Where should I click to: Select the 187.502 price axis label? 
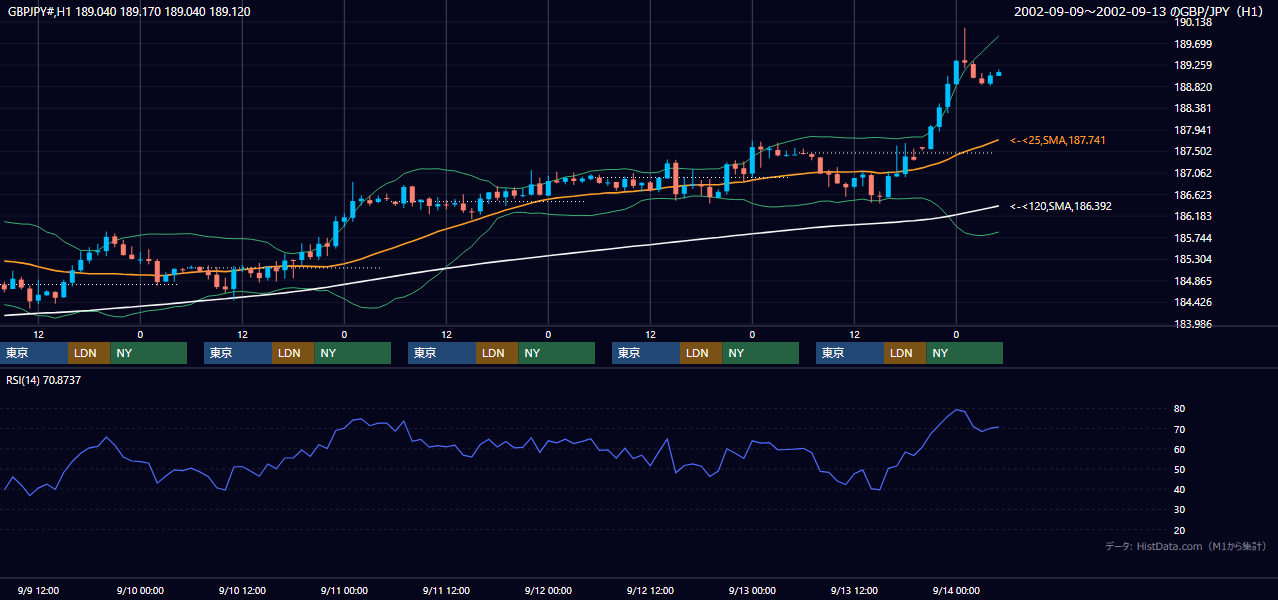[x=1192, y=152]
